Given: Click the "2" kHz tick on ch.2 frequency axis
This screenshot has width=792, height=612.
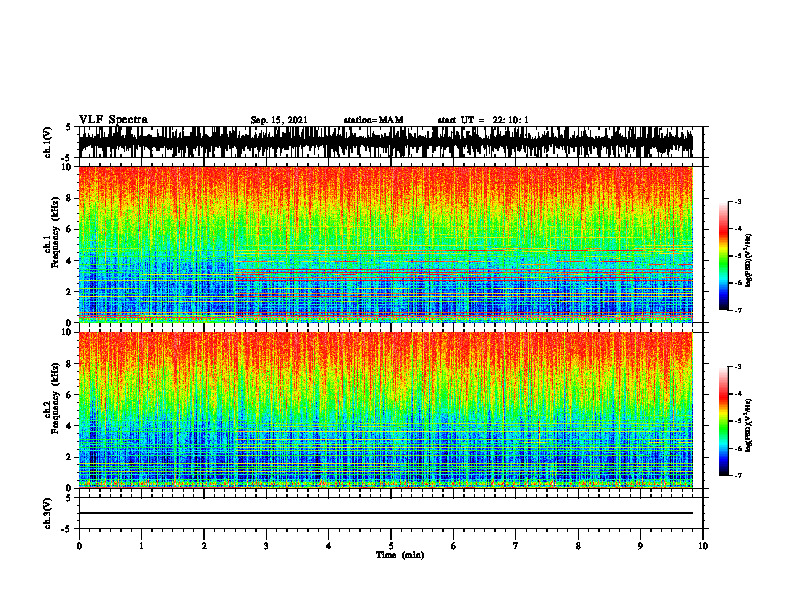Looking at the screenshot, I should (70, 457).
